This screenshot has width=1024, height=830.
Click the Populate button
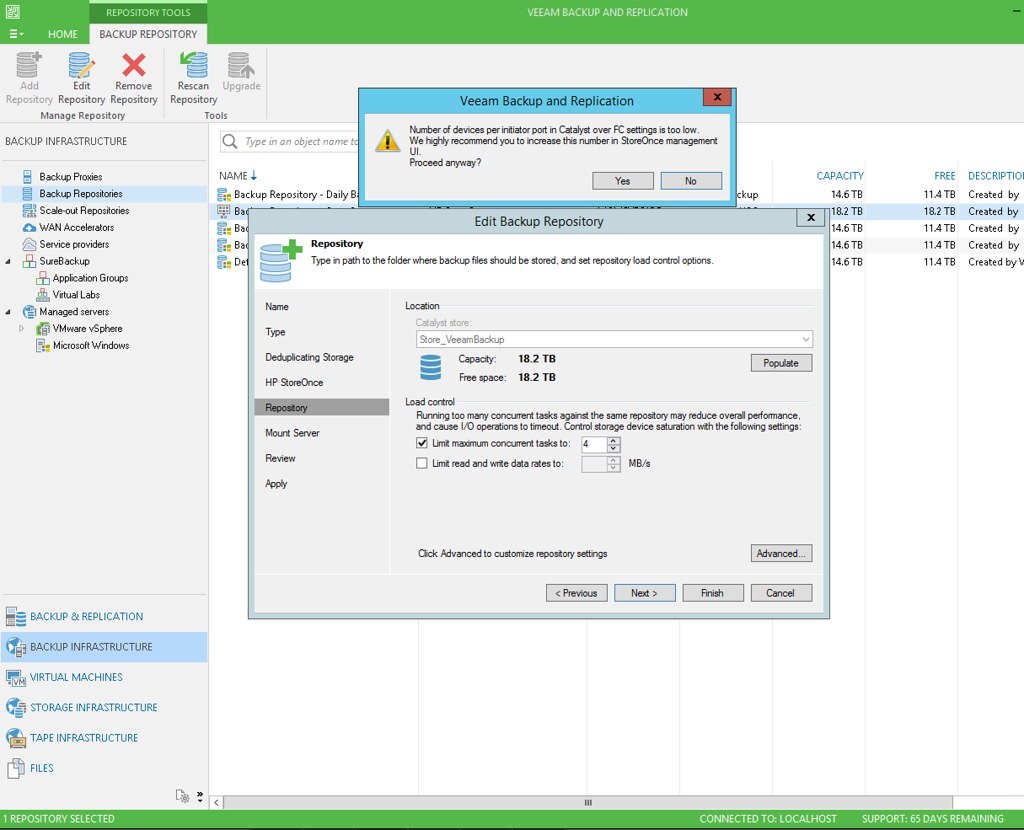coord(781,363)
